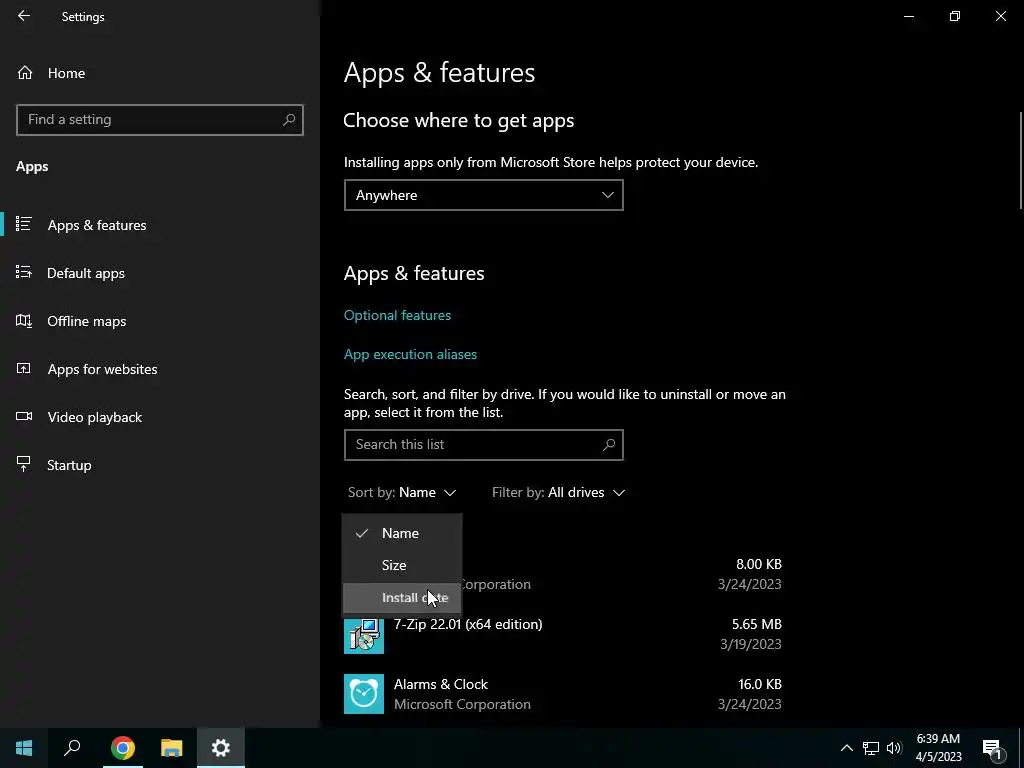The width and height of the screenshot is (1024, 768).
Task: Click the Startup sidebar icon
Action: 24,464
